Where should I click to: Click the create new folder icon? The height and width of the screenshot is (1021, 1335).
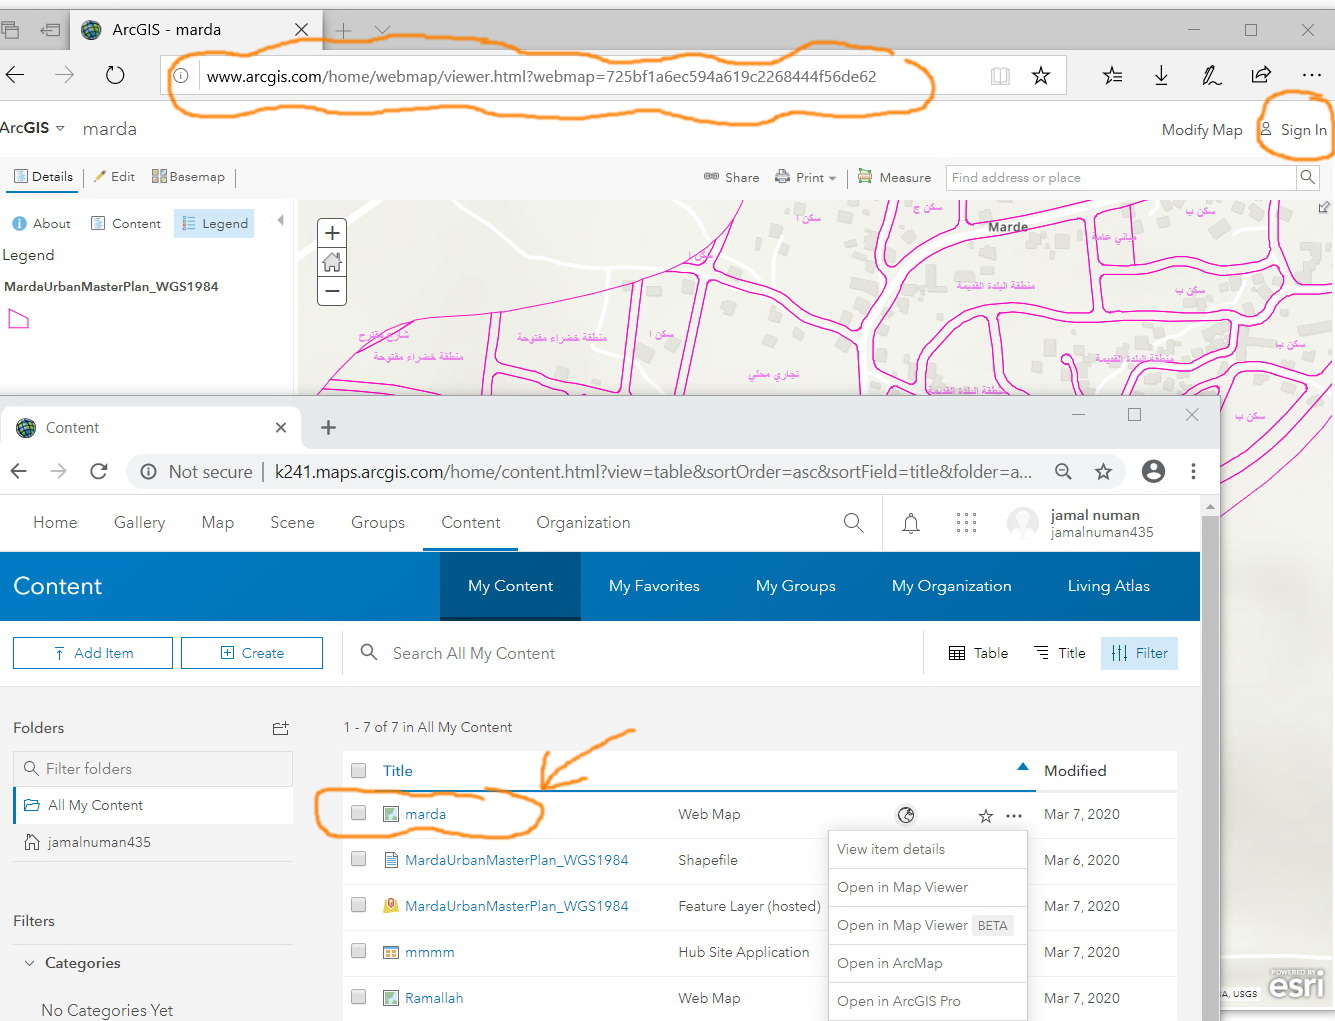tap(280, 728)
